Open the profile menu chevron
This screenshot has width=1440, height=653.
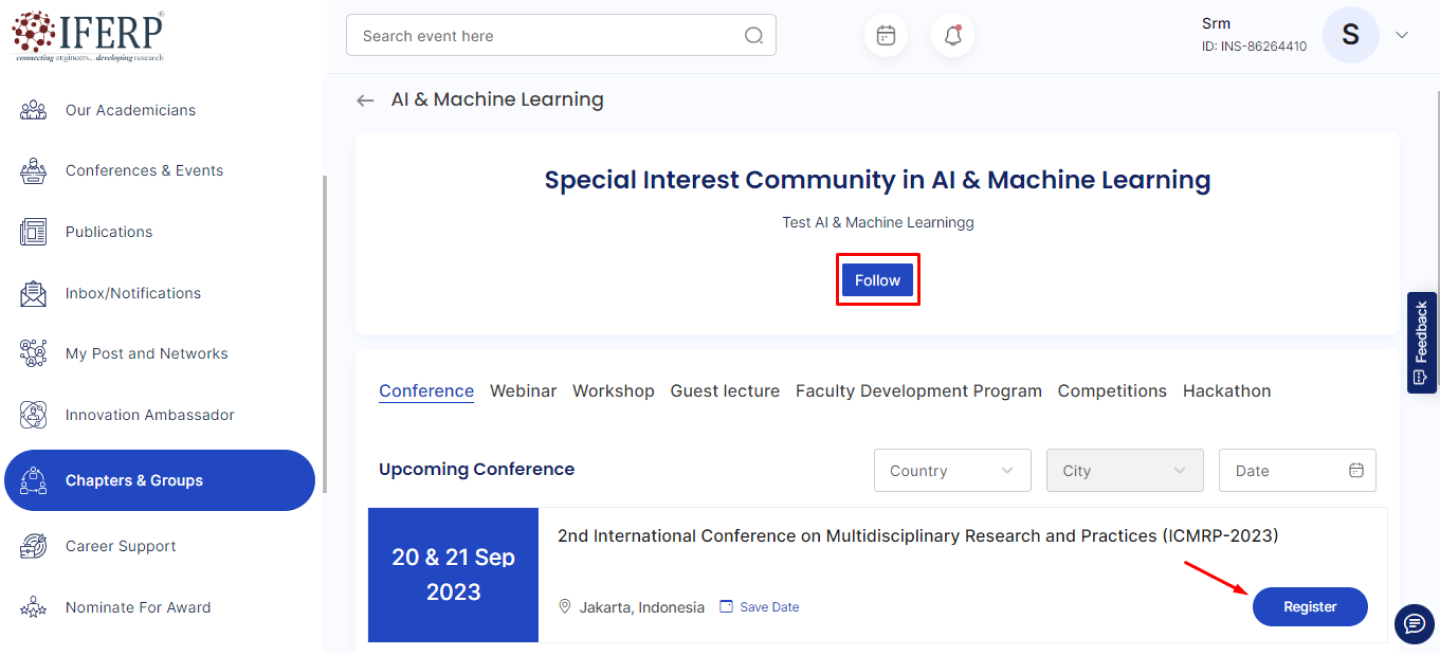tap(1402, 36)
